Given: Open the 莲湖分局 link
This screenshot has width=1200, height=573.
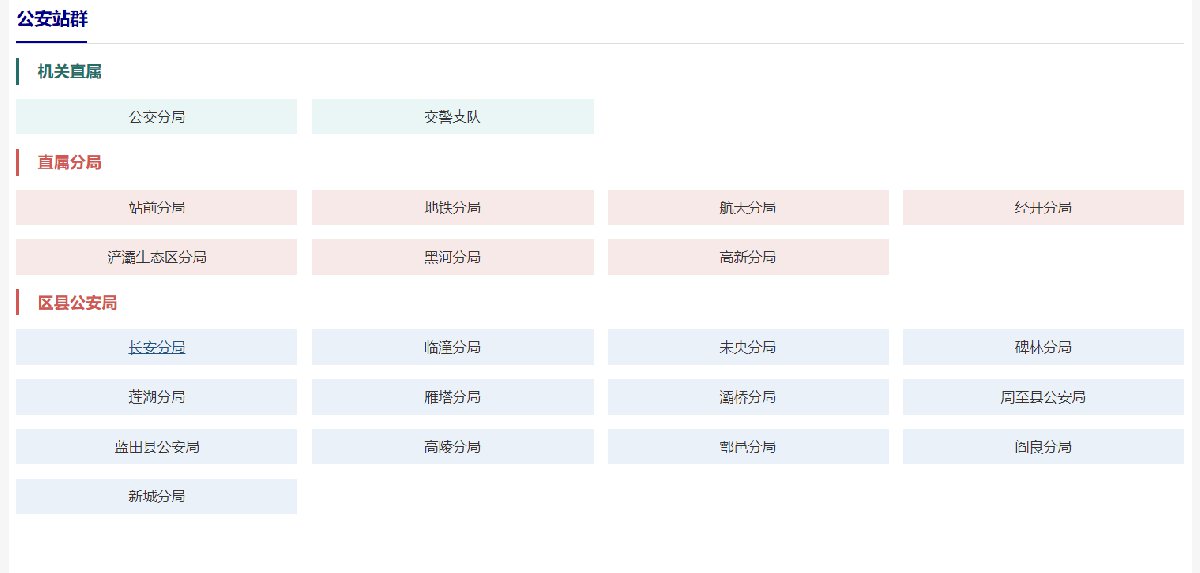Looking at the screenshot, I should point(157,397).
